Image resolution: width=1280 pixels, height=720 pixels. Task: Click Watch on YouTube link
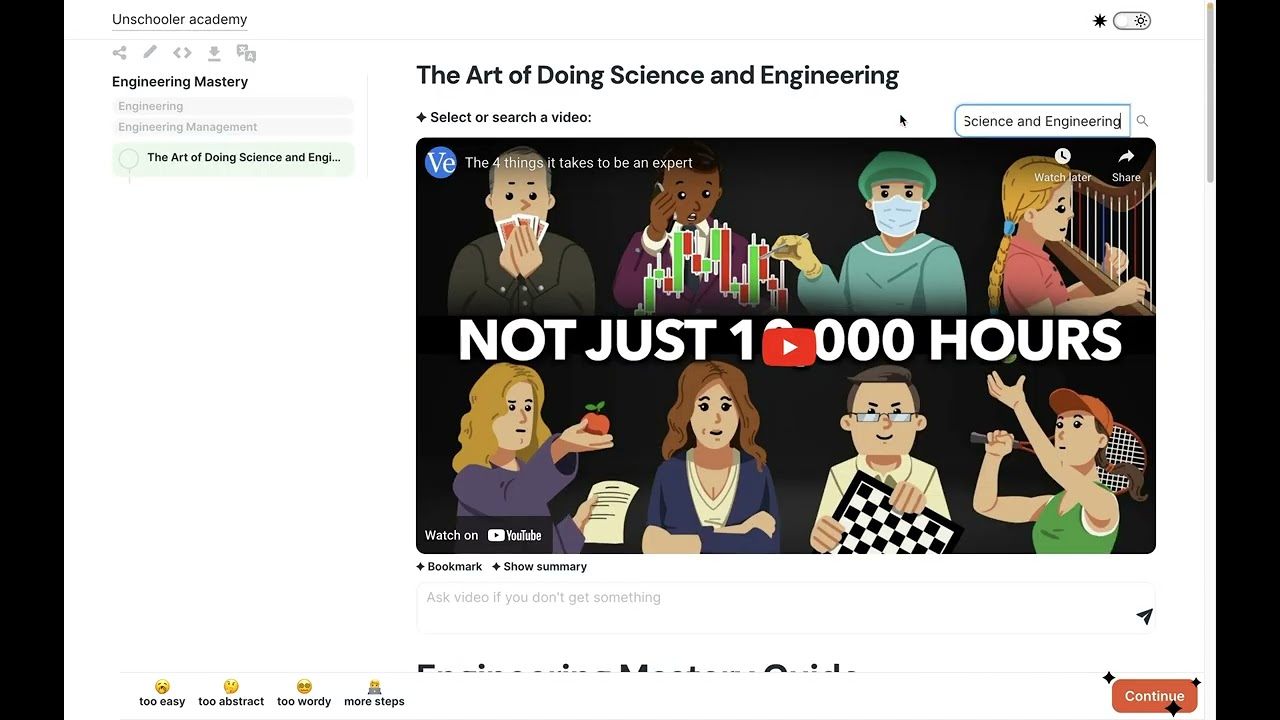(483, 535)
